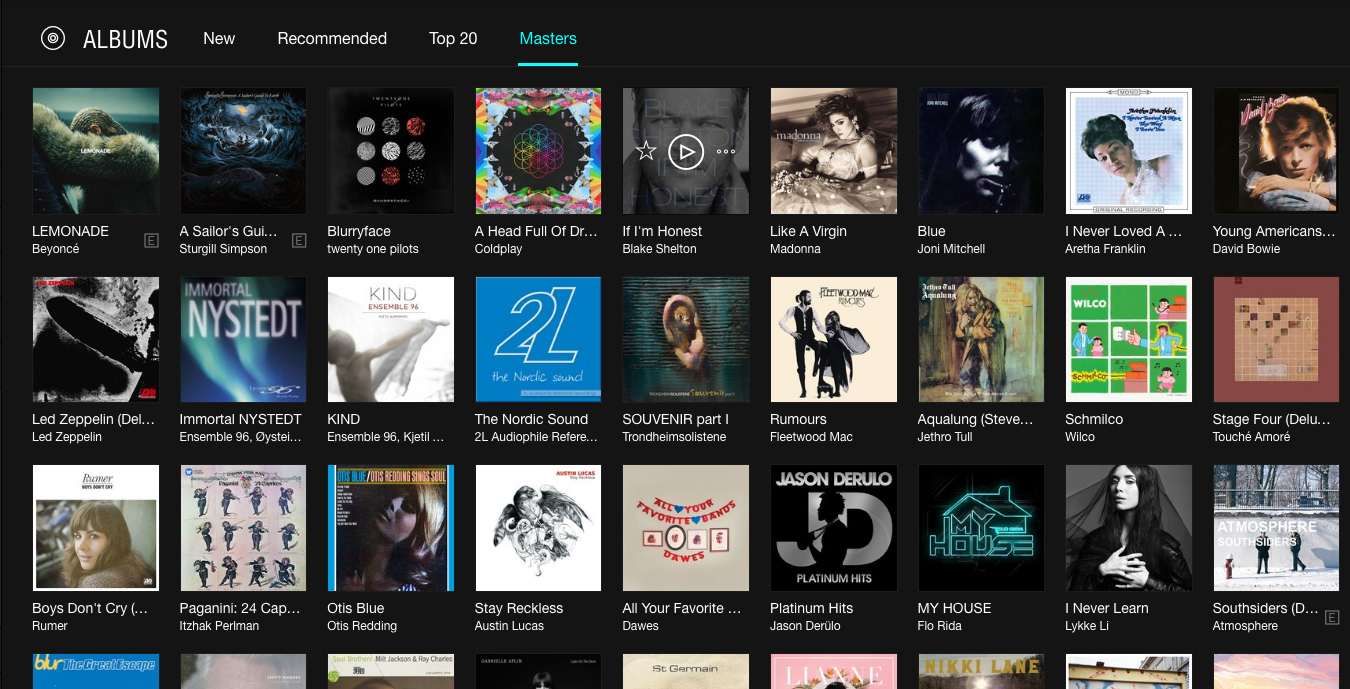This screenshot has height=689, width=1350.
Task: Click the LEMONADE album title
Action: [71, 231]
